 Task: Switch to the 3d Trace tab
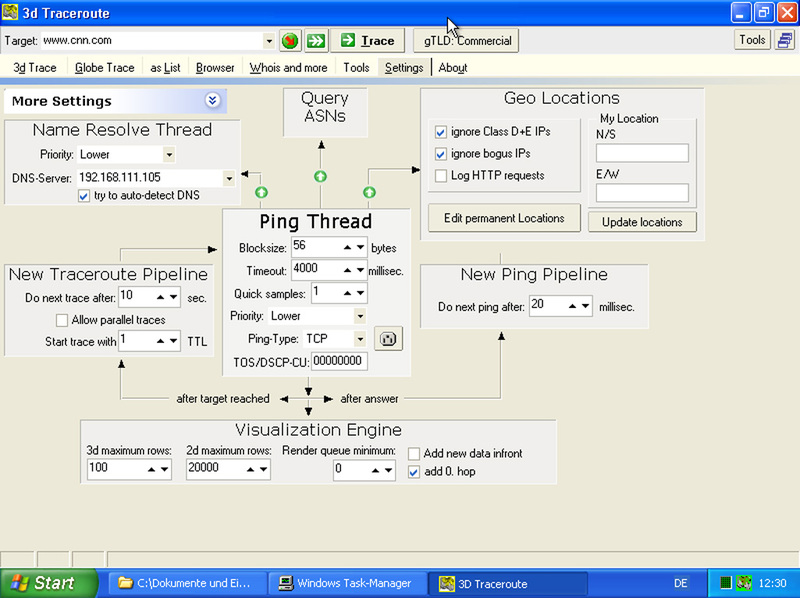point(35,68)
